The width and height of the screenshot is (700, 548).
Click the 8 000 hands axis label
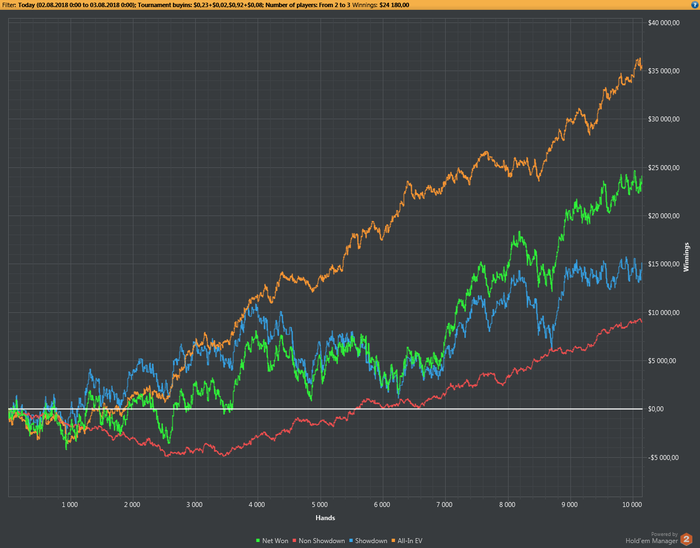[x=507, y=505]
